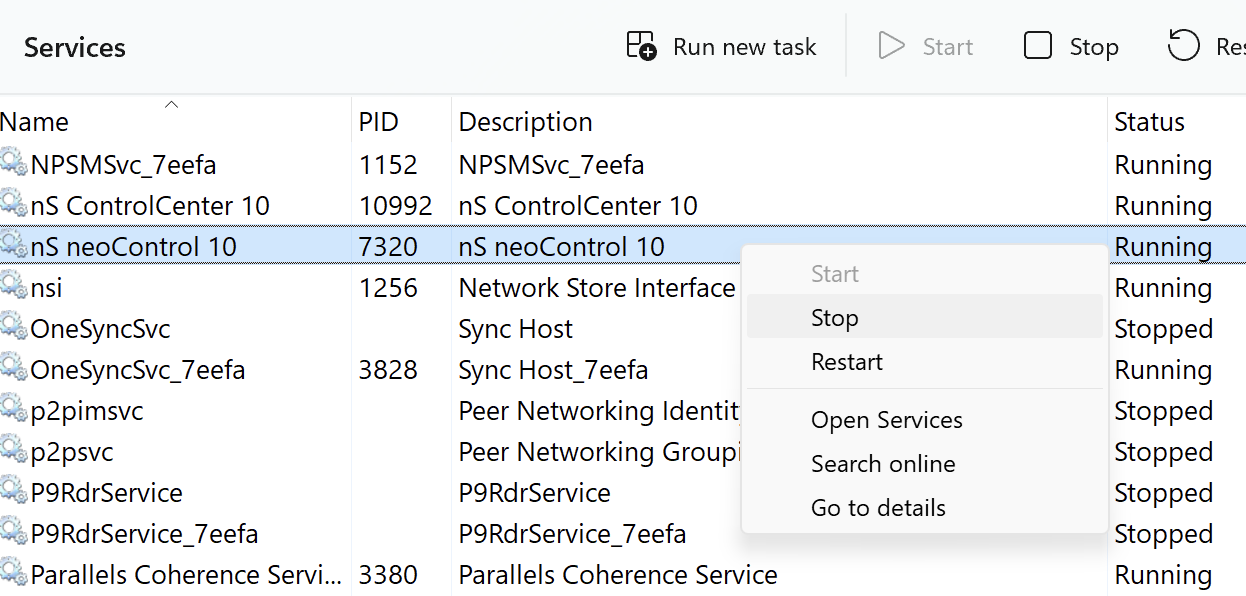Click the gear icon beside P9RdrService
This screenshot has height=596, width=1246.
[x=14, y=492]
